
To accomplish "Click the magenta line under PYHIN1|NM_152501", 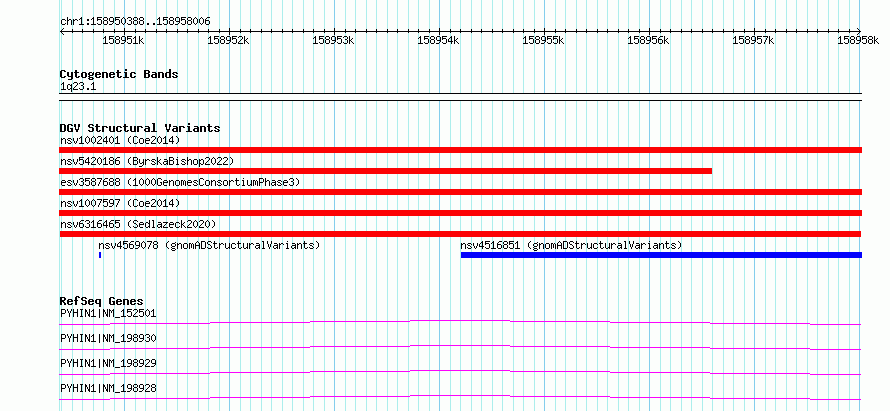I will point(460,322).
